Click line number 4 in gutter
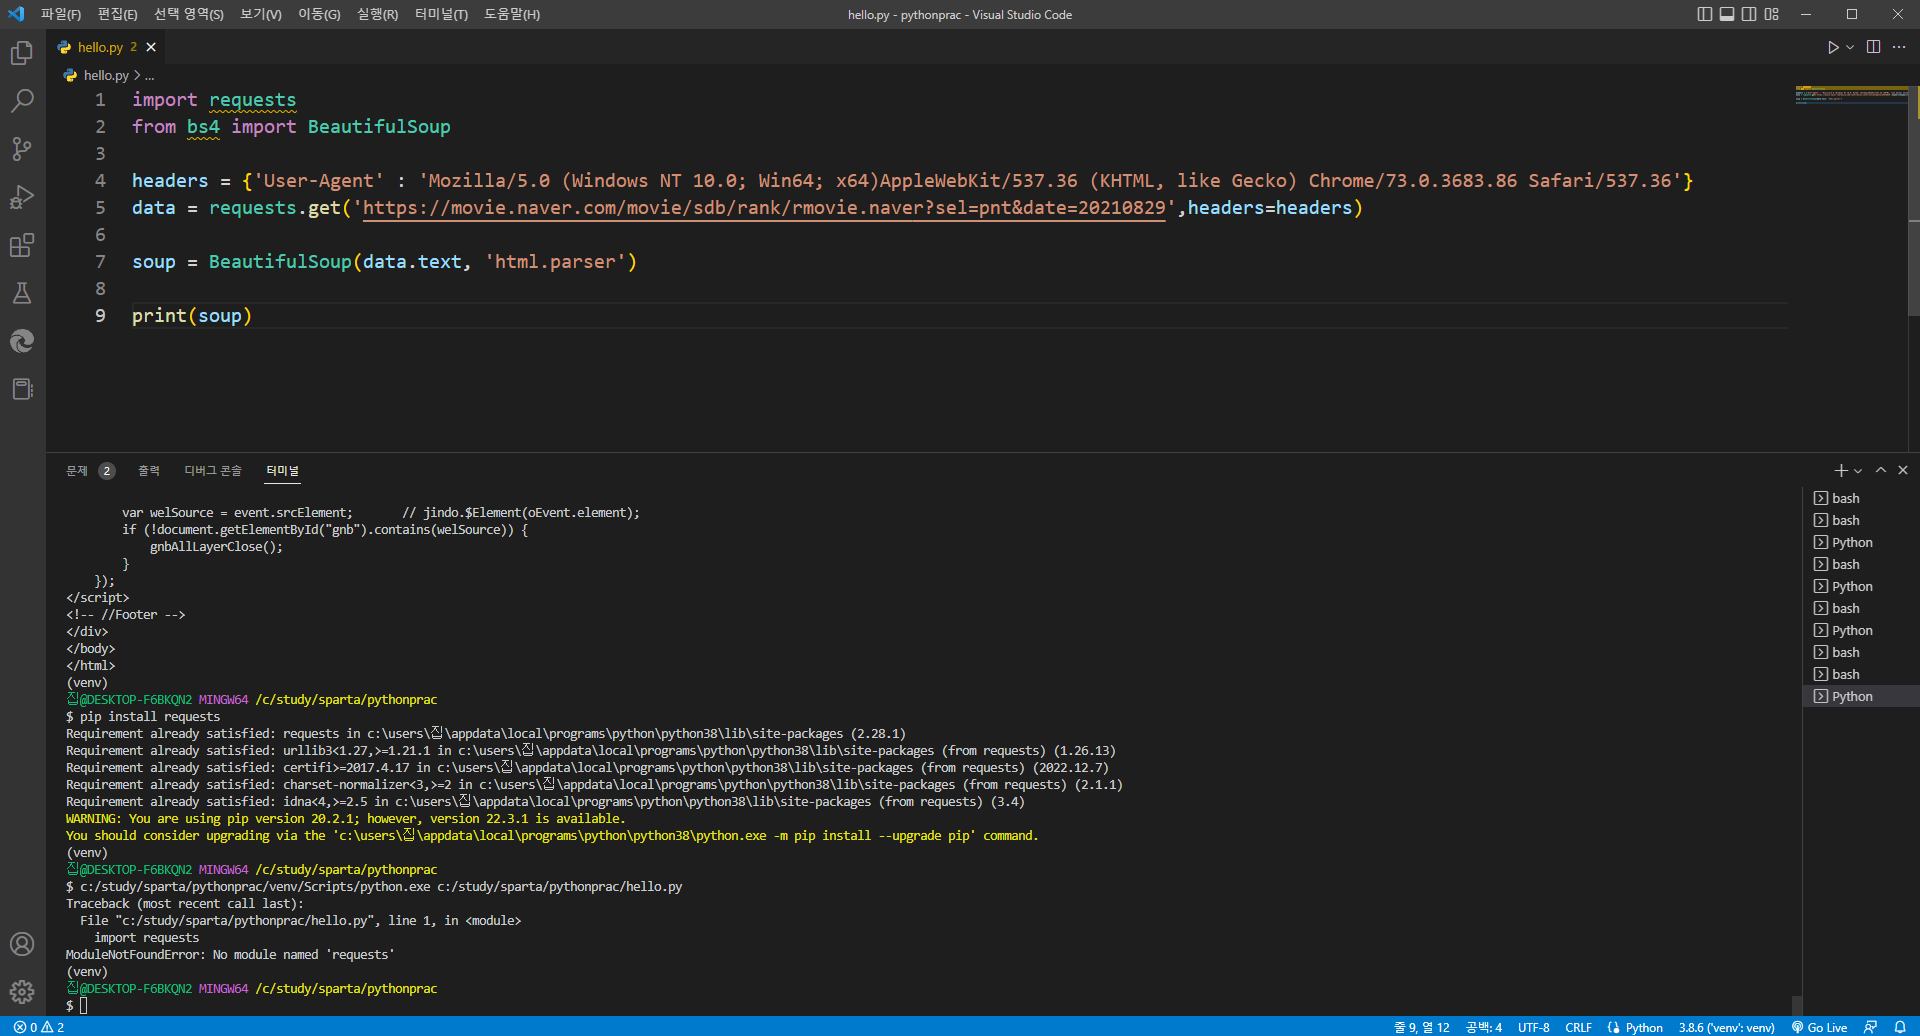Image resolution: width=1920 pixels, height=1036 pixels. pyautogui.click(x=100, y=181)
